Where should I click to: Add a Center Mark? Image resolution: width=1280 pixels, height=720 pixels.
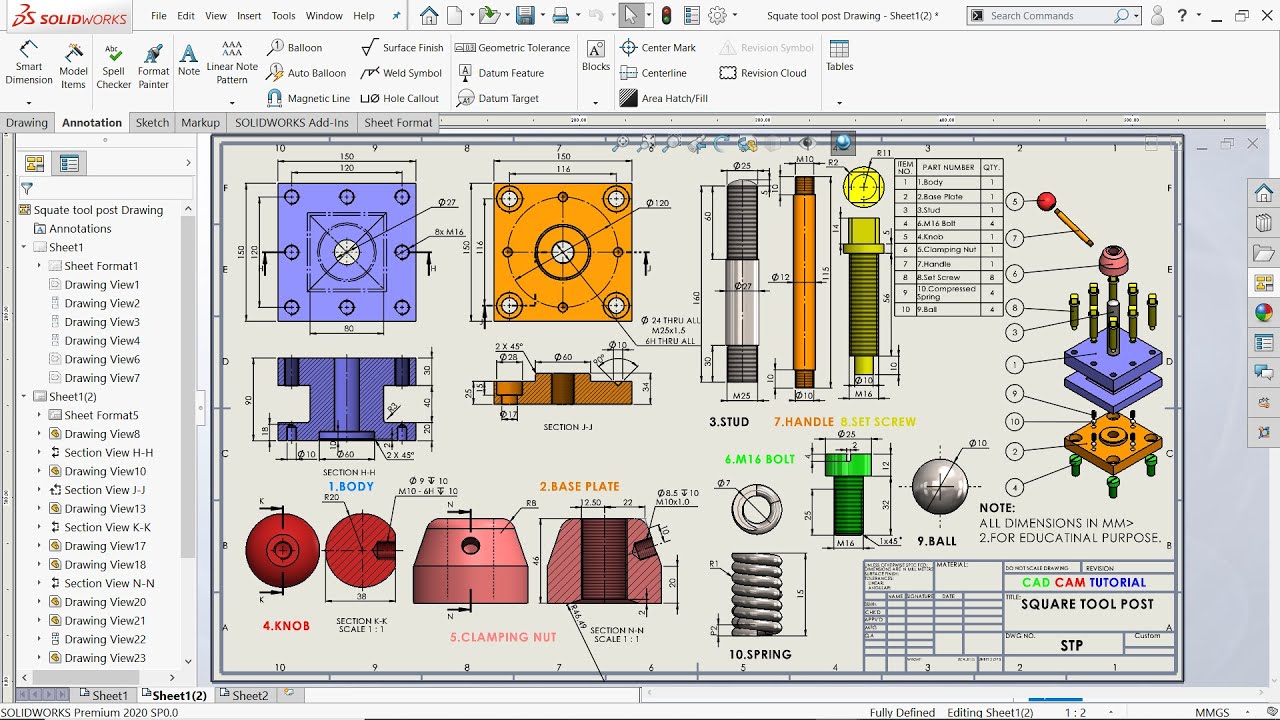pos(658,47)
